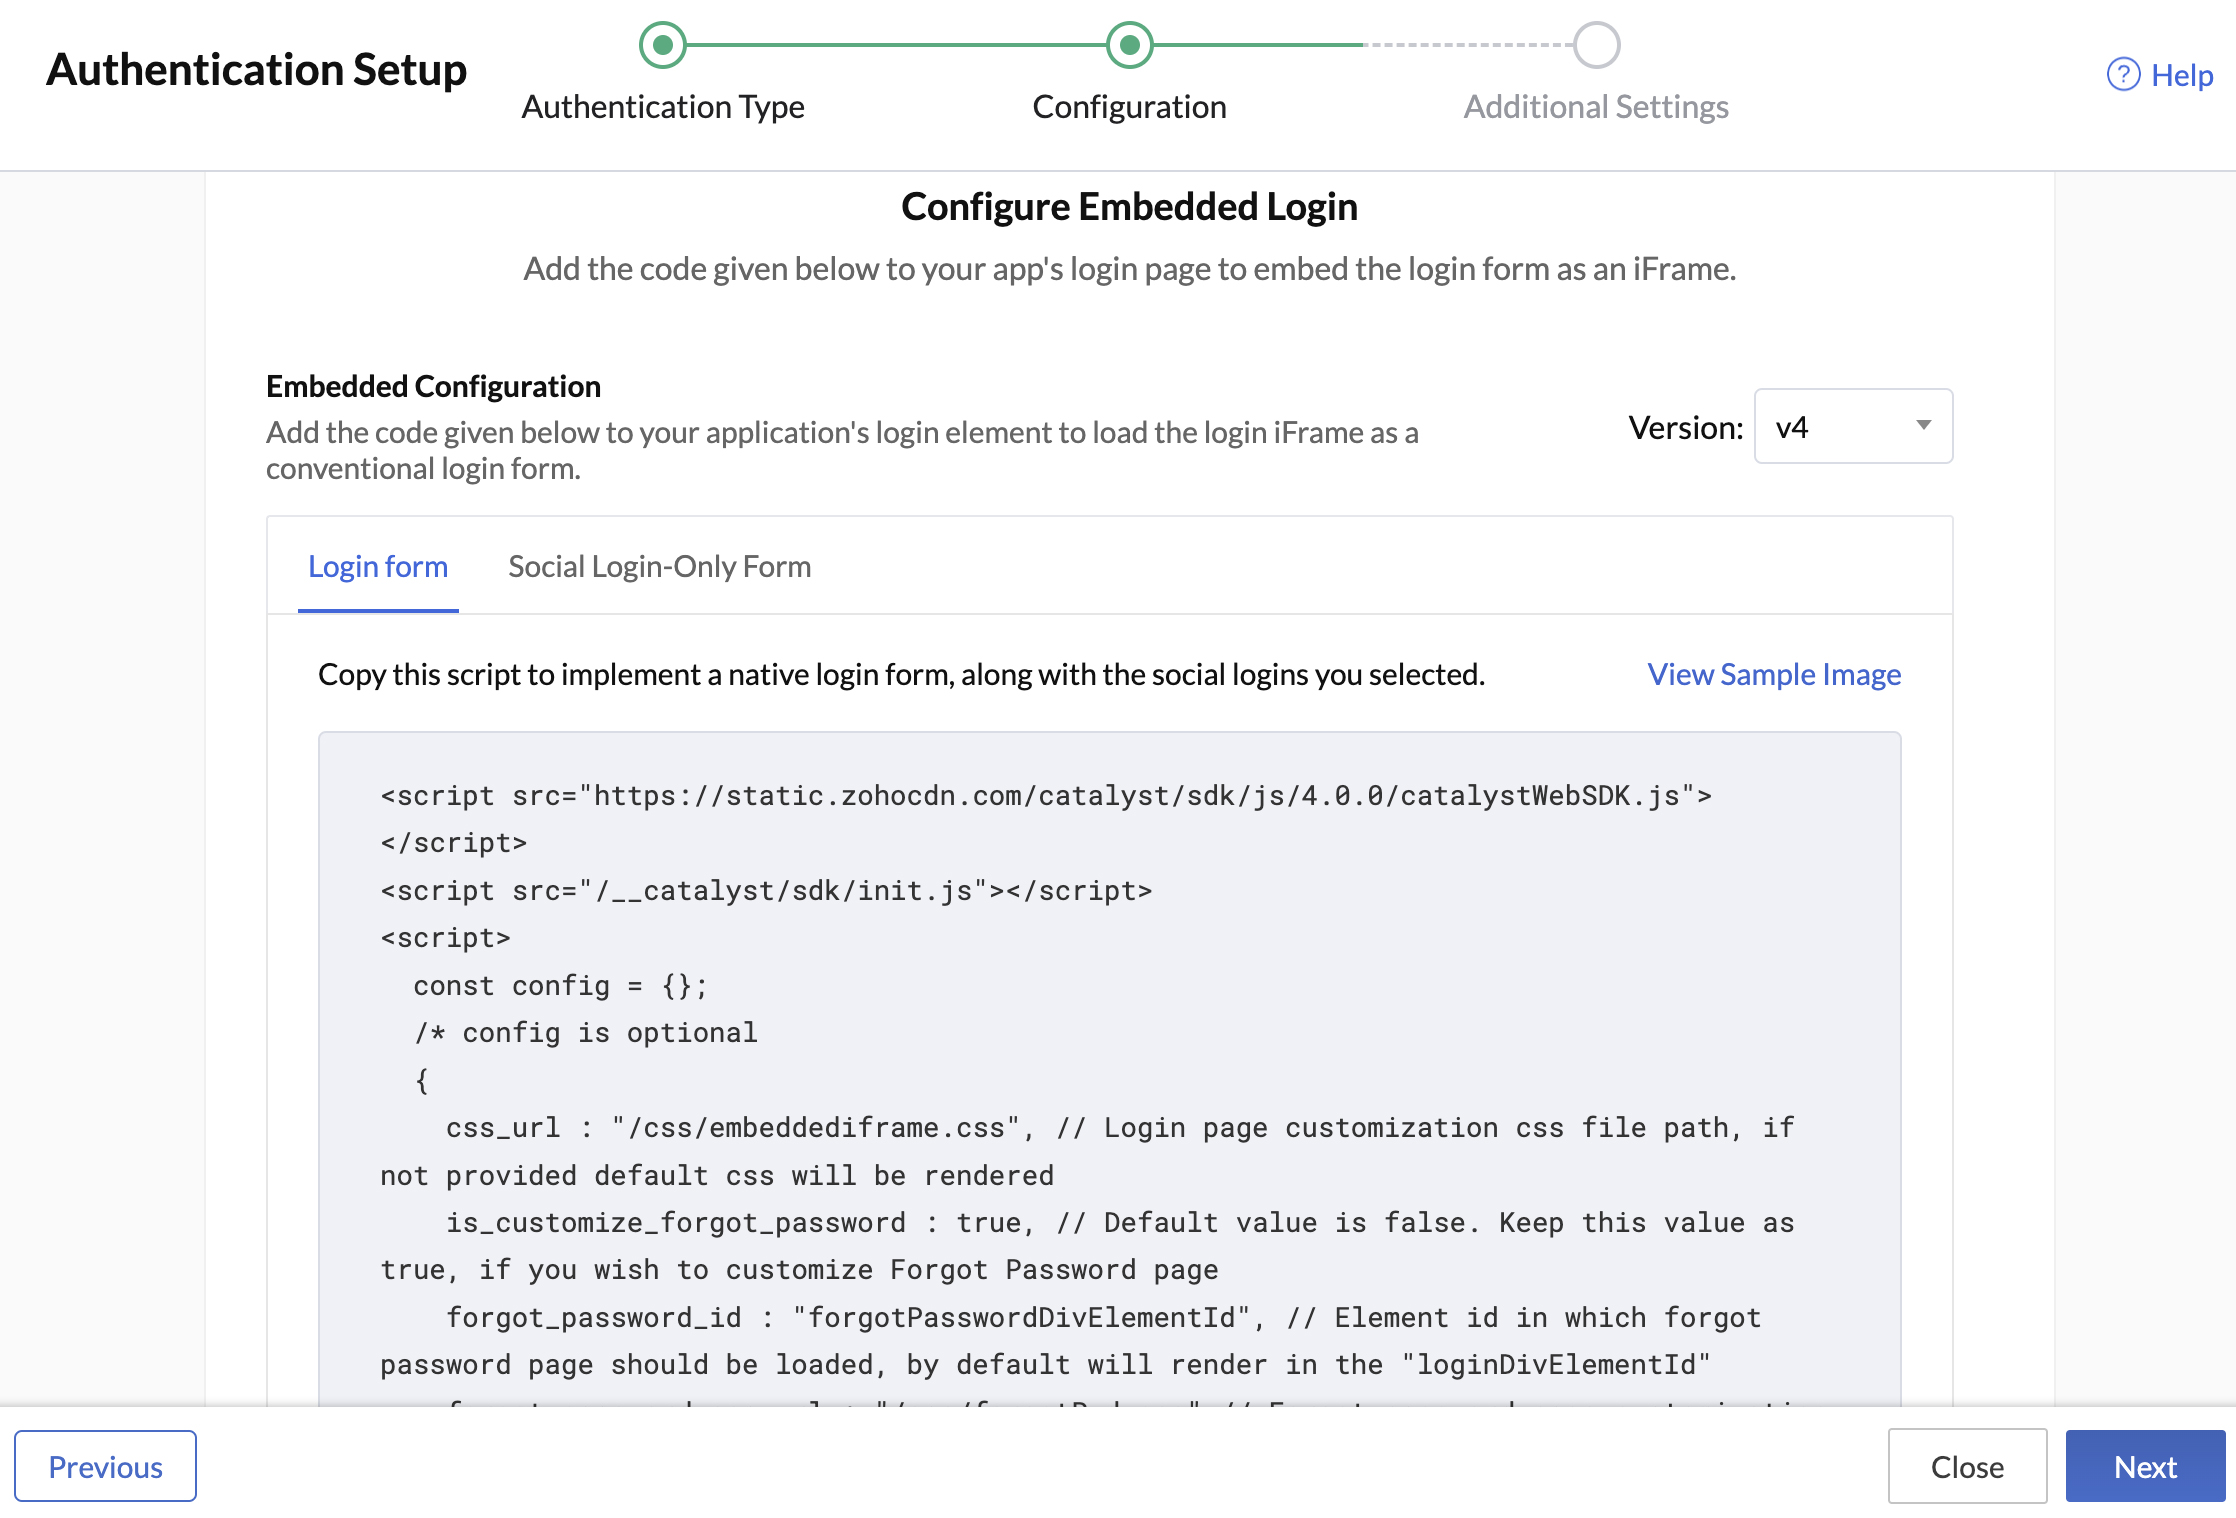Open View Sample Image
Viewport: 2236px width, 1518px height.
point(1774,674)
